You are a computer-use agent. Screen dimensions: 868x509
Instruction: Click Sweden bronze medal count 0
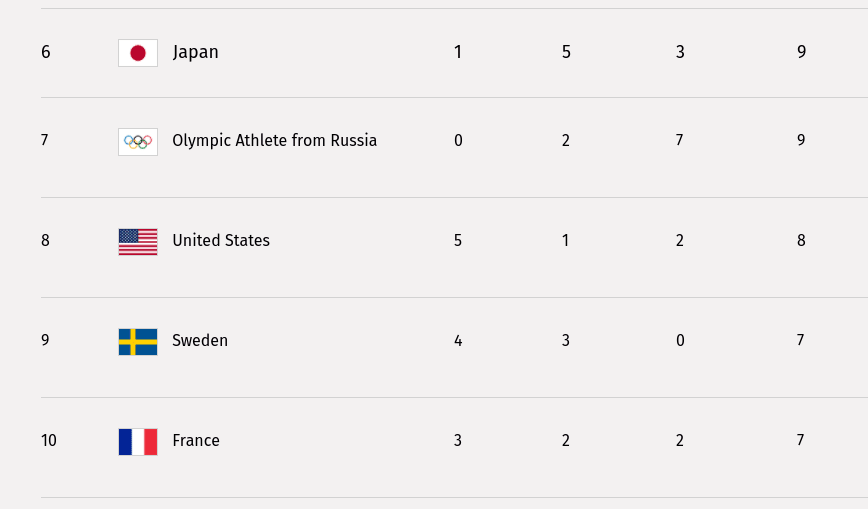click(680, 341)
